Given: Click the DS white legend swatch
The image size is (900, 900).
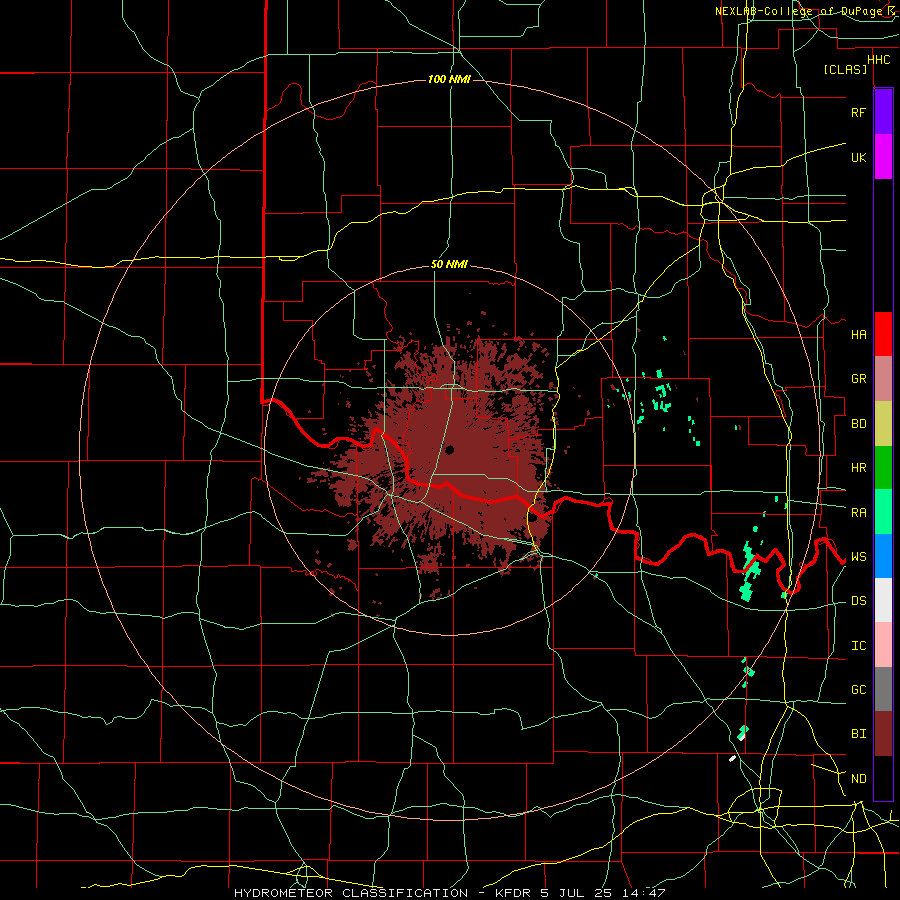Looking at the screenshot, I should coord(883,600).
